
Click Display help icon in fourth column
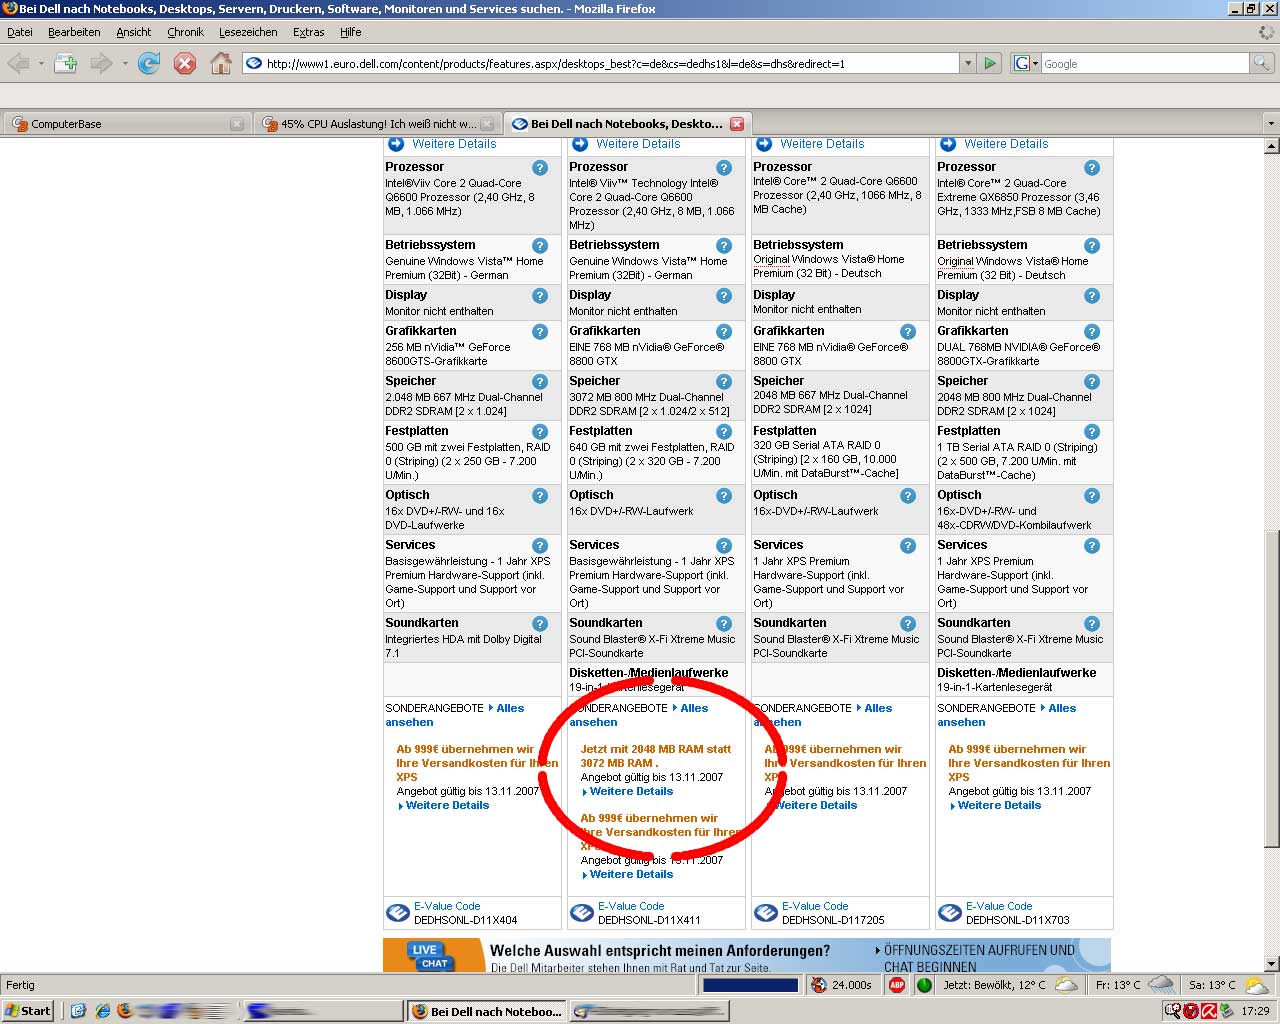click(1092, 296)
